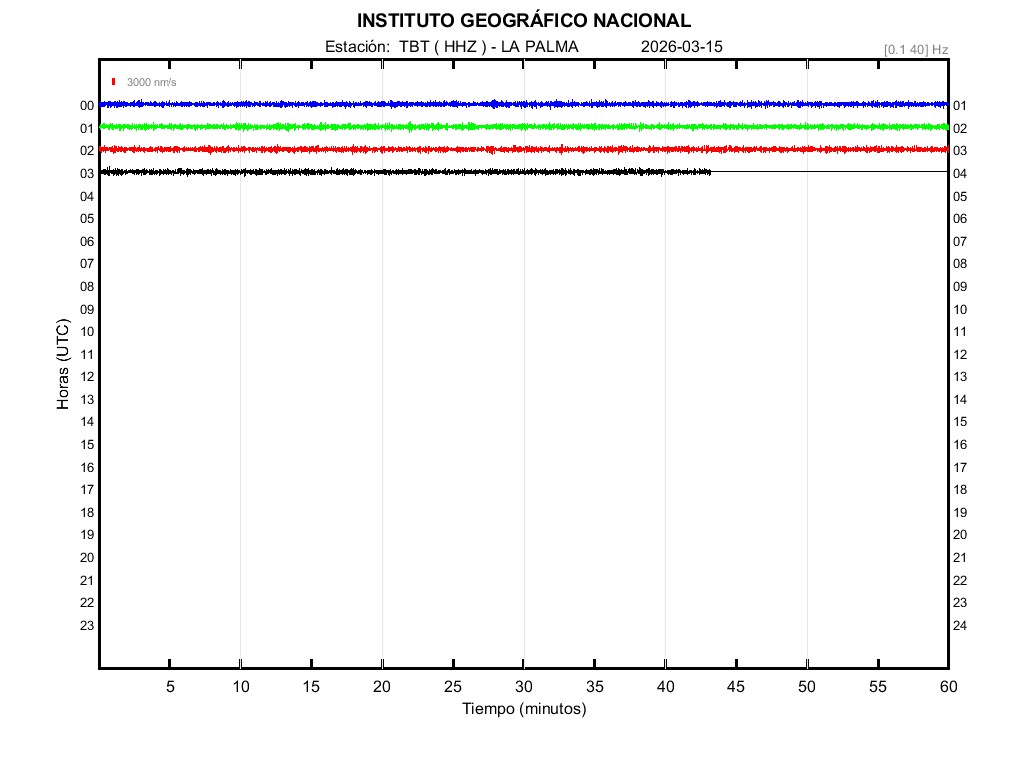This screenshot has width=1024, height=768.
Task: Click the "Horas (UTC)" vertical axis label
Action: (63, 364)
